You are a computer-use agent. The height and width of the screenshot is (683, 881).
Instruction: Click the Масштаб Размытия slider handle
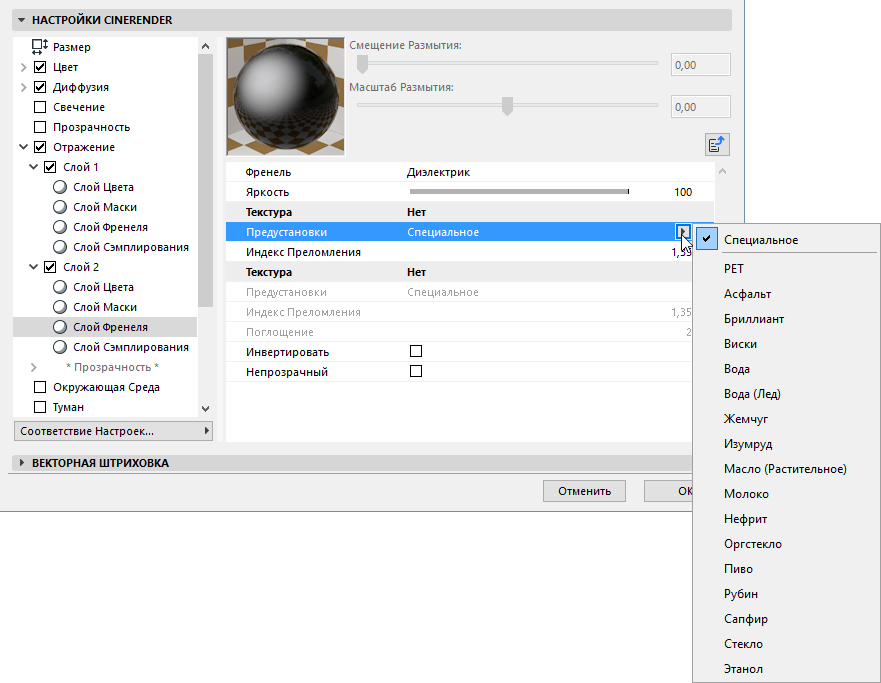point(507,106)
